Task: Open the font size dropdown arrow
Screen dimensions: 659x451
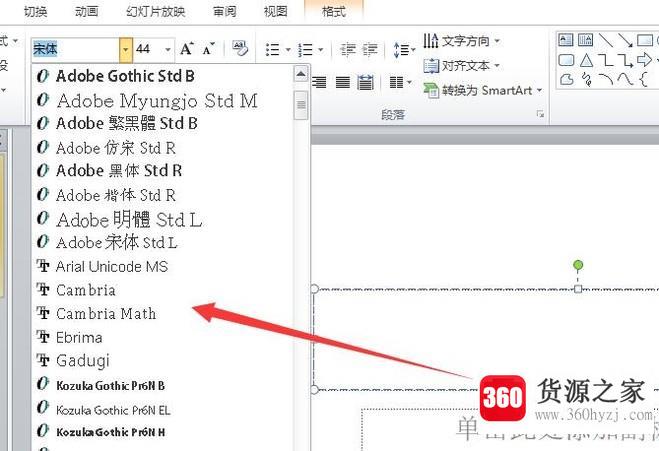Action: (168, 49)
